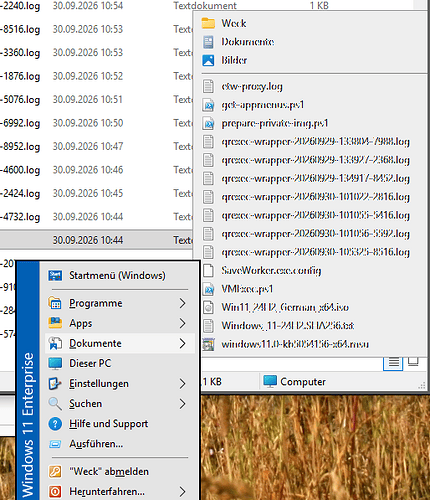Open the Dokumente entry in start menu
430x500 pixels.
120,343
